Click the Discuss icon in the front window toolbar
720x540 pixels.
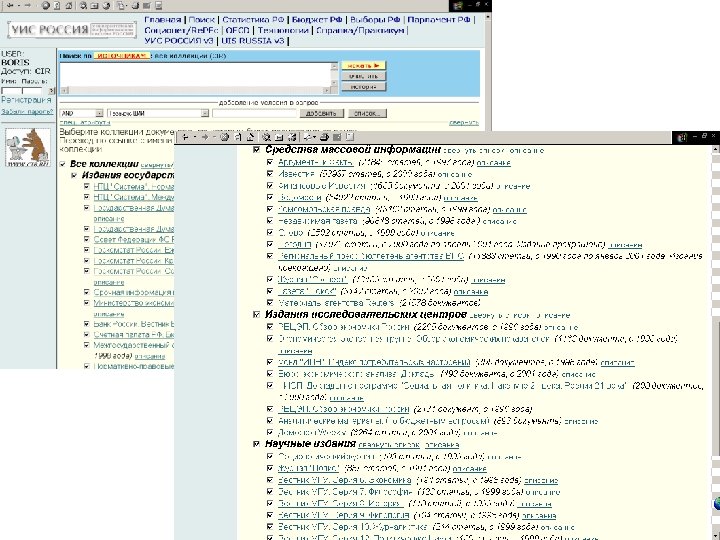350,137
